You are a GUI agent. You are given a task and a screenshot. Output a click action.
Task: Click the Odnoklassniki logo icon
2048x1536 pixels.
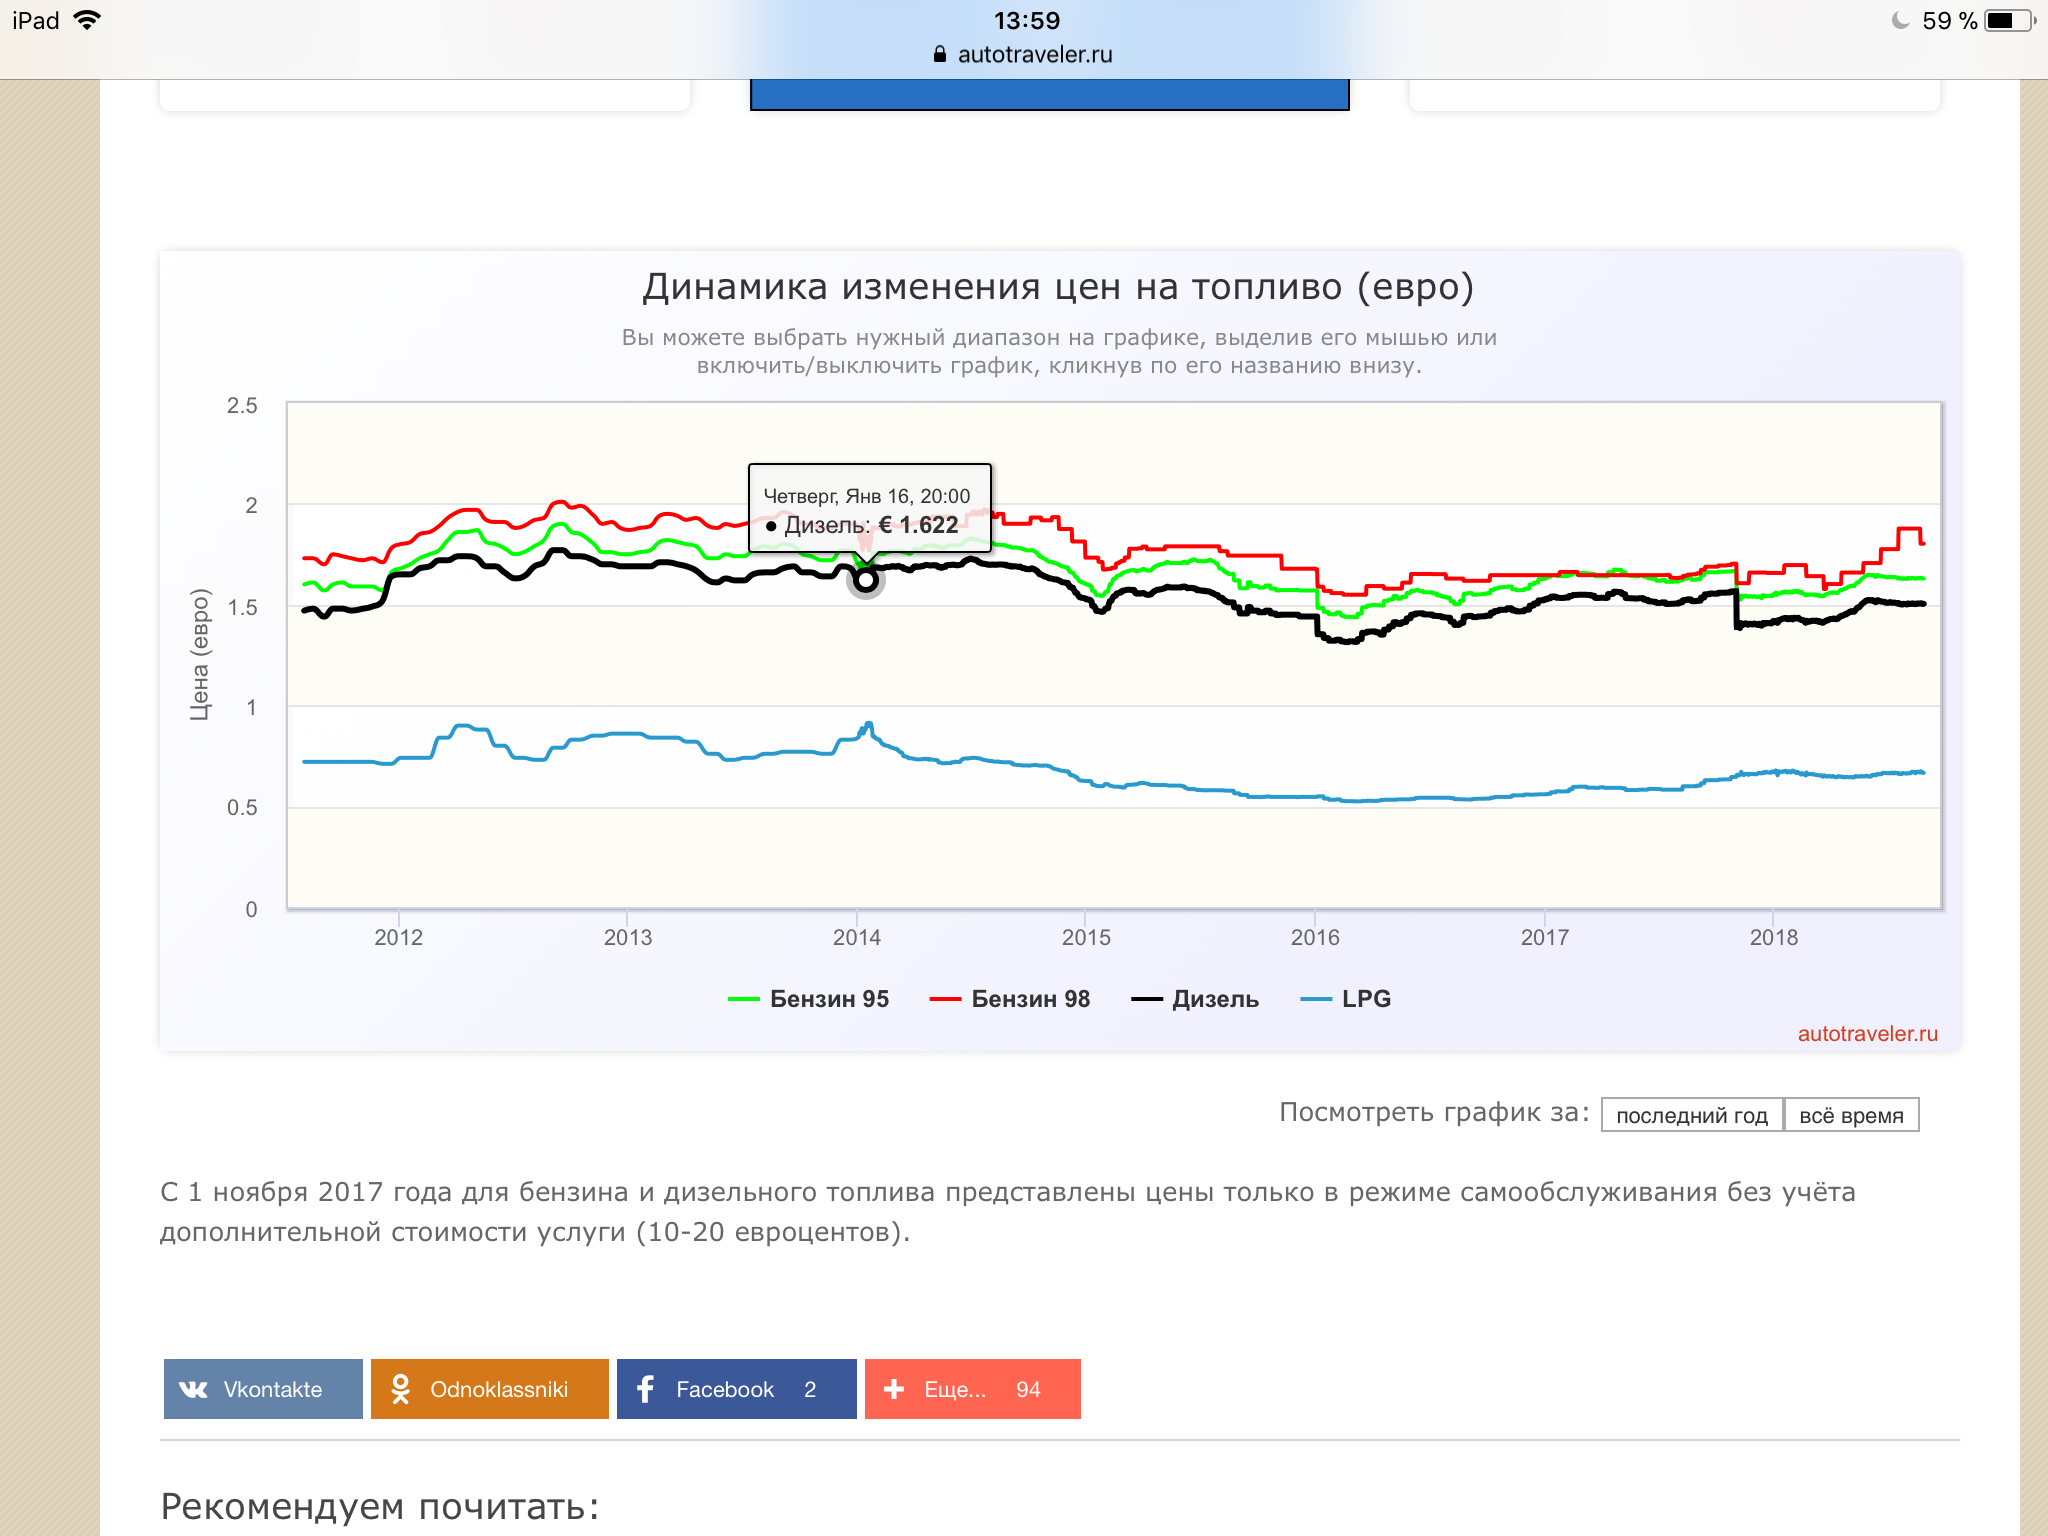coord(400,1389)
